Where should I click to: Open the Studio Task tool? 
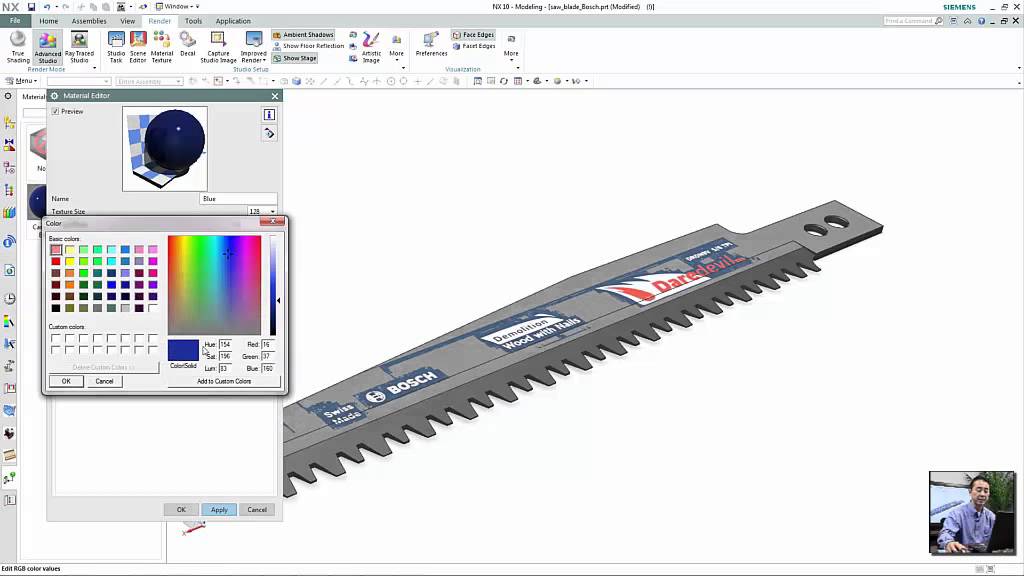point(116,47)
